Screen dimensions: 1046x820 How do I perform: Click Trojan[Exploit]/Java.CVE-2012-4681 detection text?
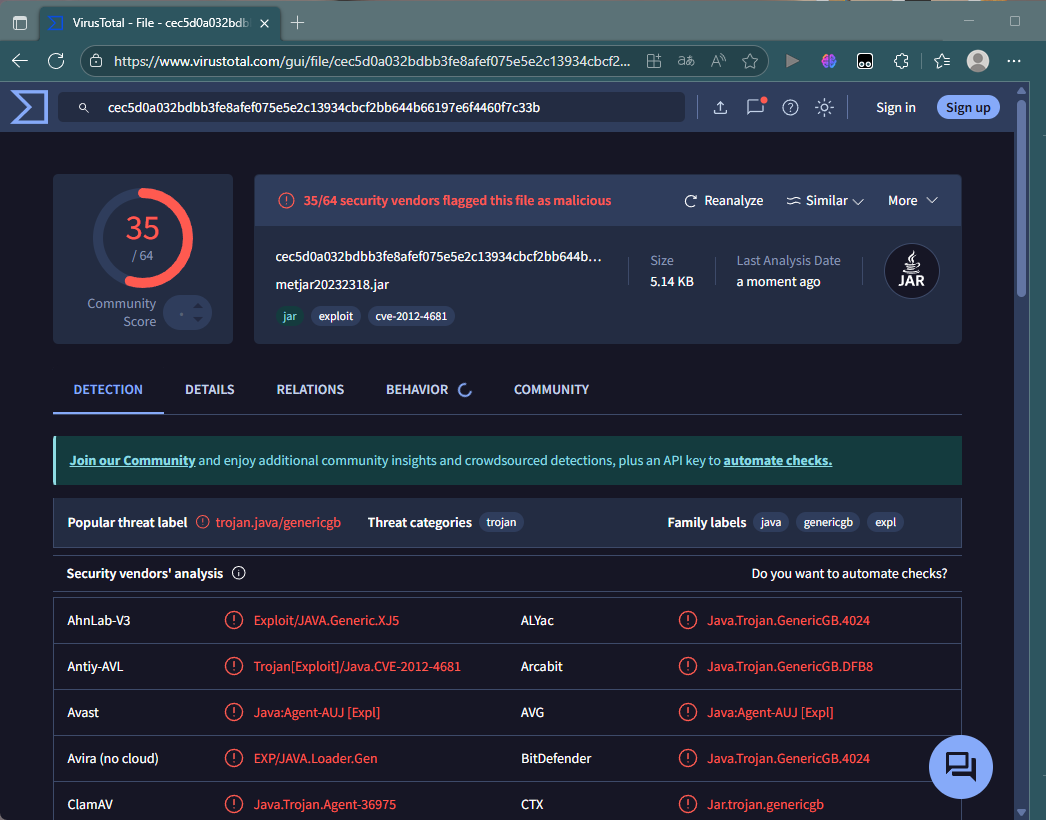tap(357, 666)
